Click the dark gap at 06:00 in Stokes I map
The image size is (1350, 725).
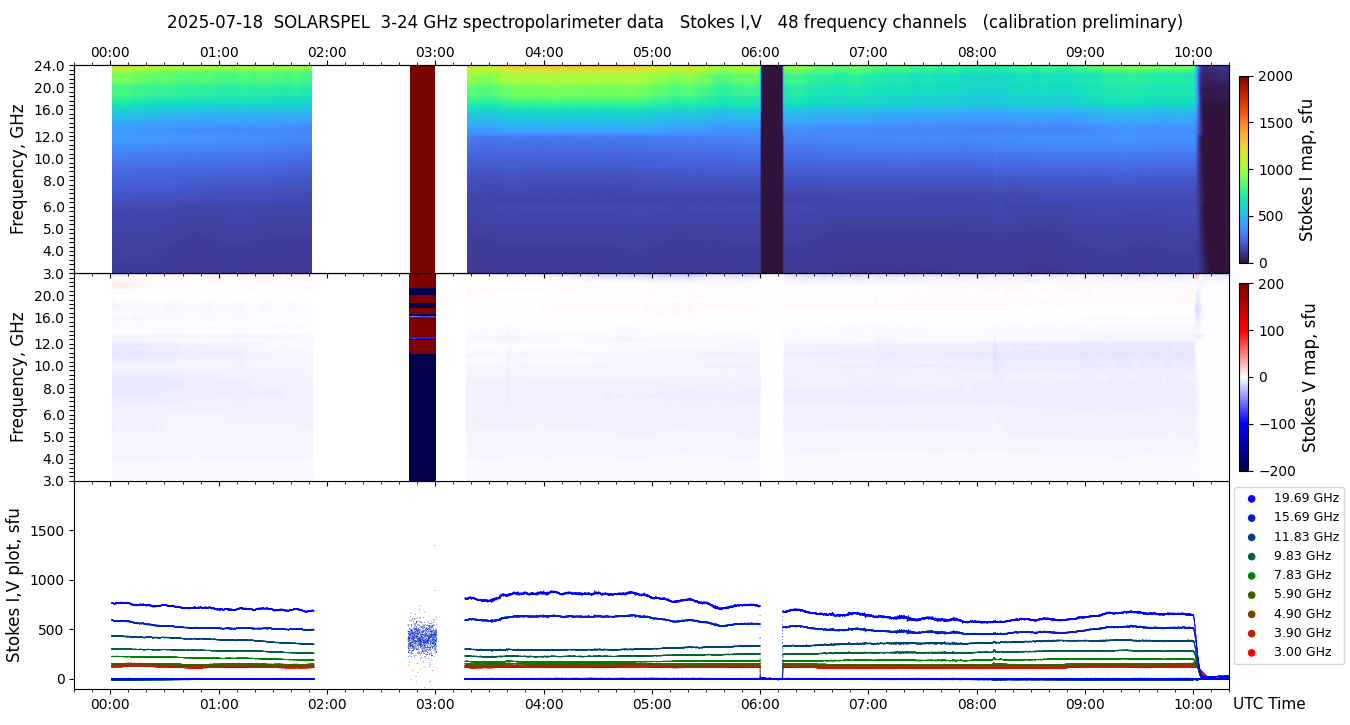[771, 169]
